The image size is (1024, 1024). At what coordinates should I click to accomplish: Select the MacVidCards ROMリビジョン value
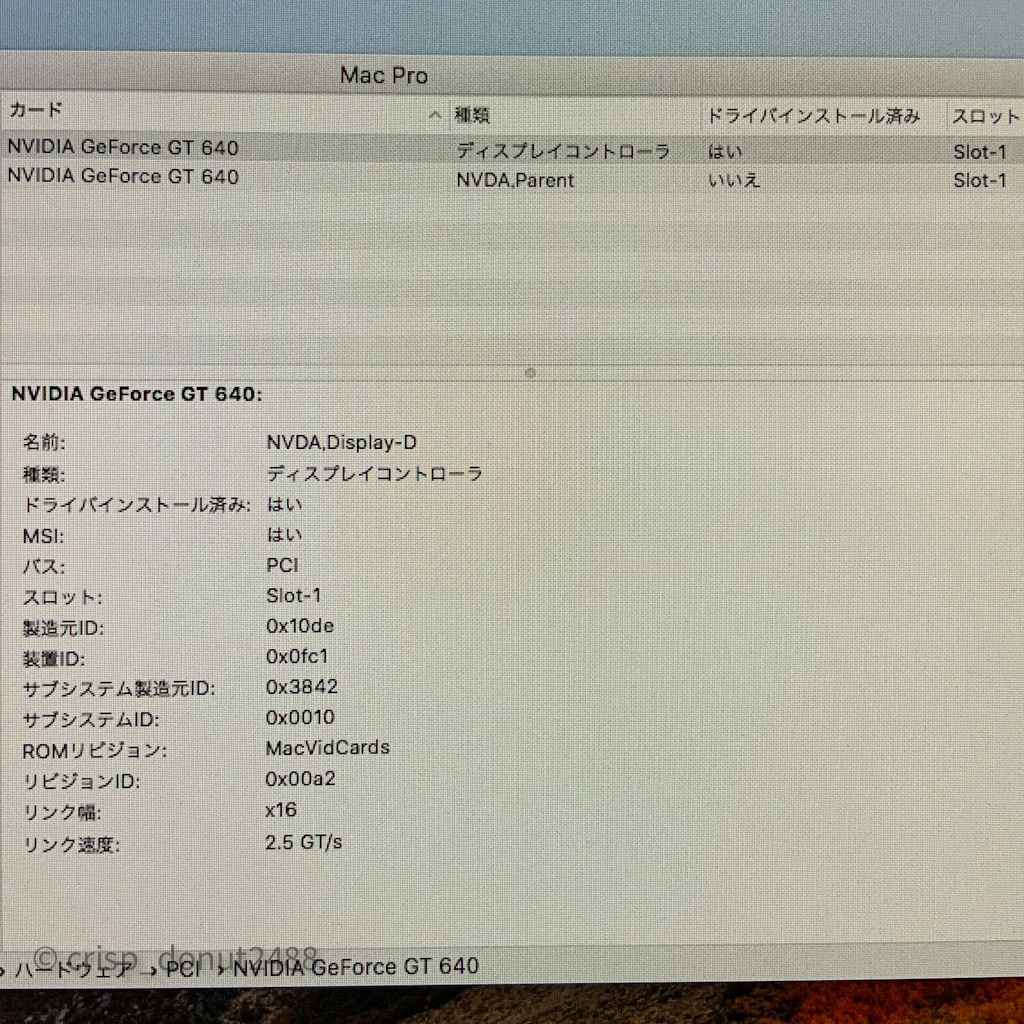pyautogui.click(x=326, y=747)
